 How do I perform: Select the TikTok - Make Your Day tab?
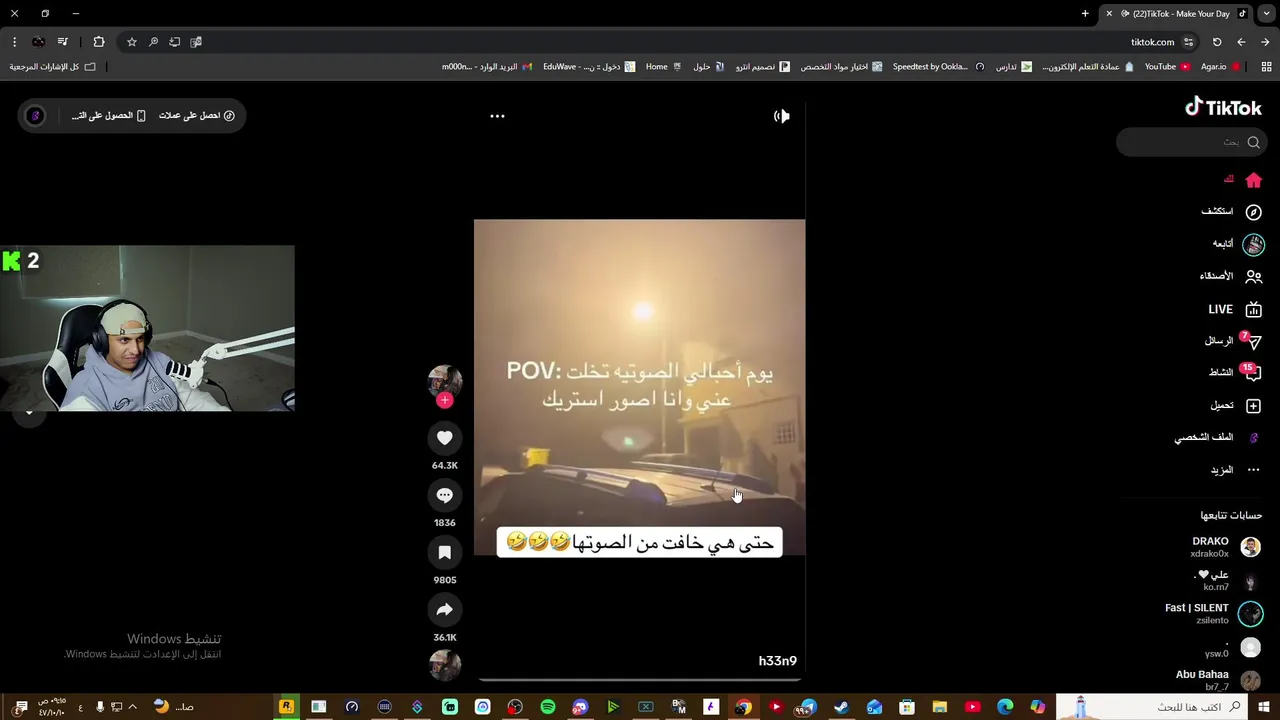[x=1178, y=14]
